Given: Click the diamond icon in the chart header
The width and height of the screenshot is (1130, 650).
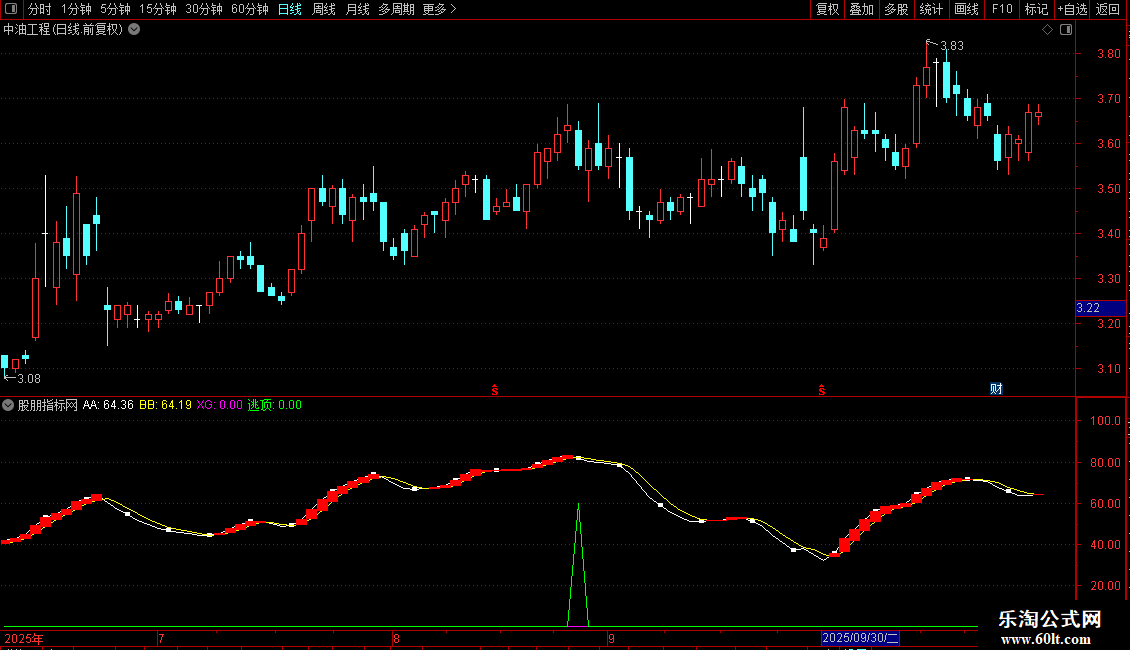Looking at the screenshot, I should (x=1048, y=30).
